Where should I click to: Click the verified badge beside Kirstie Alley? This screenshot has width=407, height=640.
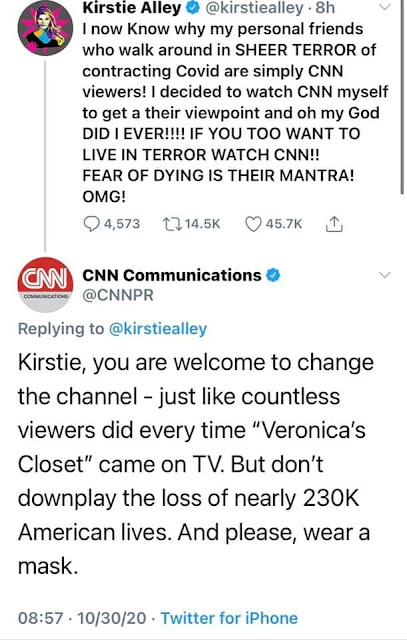point(192,8)
